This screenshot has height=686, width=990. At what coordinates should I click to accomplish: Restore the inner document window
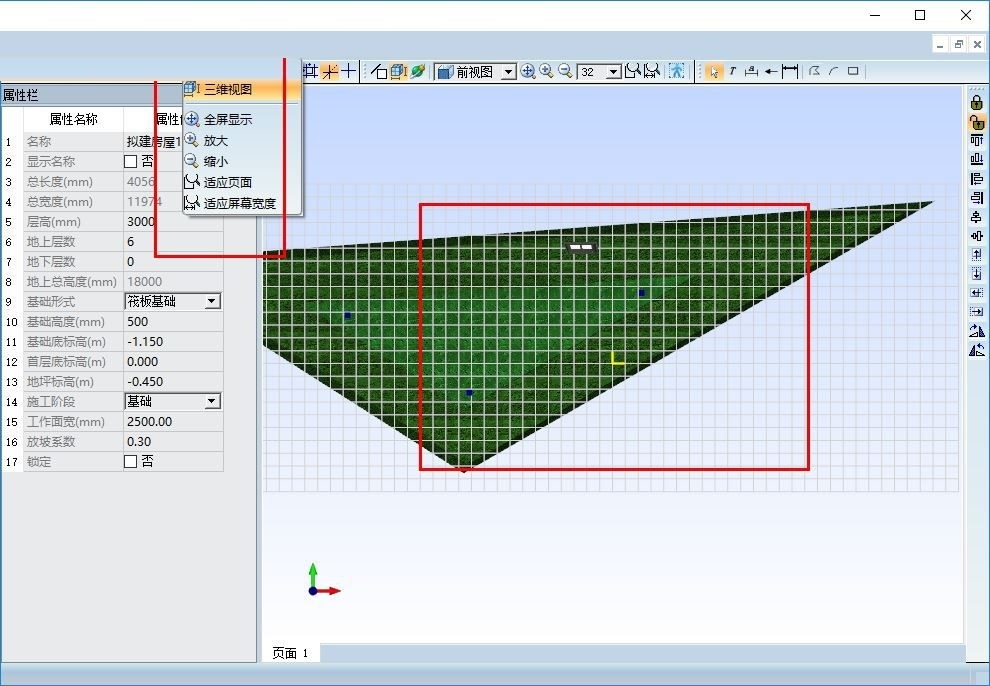[x=958, y=44]
